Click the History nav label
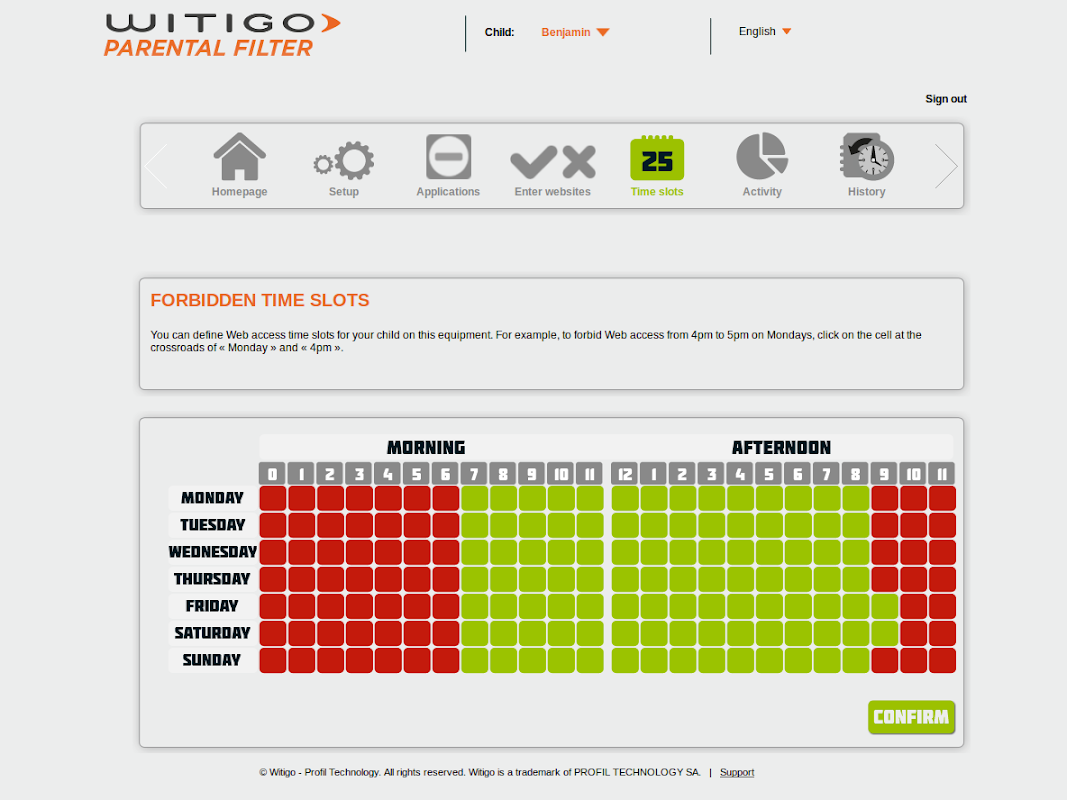The width and height of the screenshot is (1067, 800). tap(866, 192)
